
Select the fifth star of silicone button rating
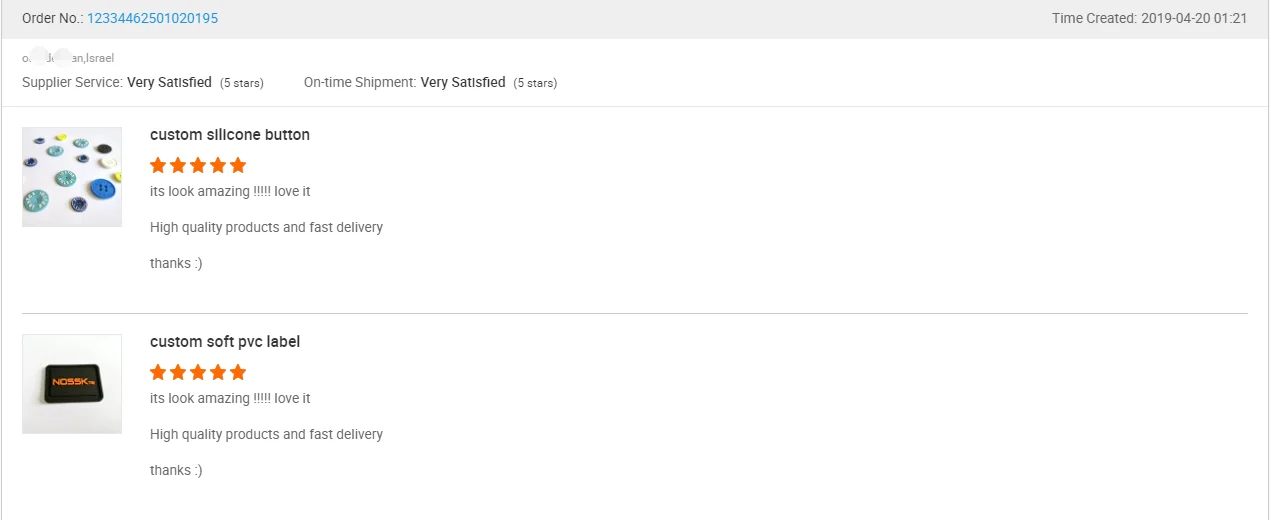click(238, 165)
